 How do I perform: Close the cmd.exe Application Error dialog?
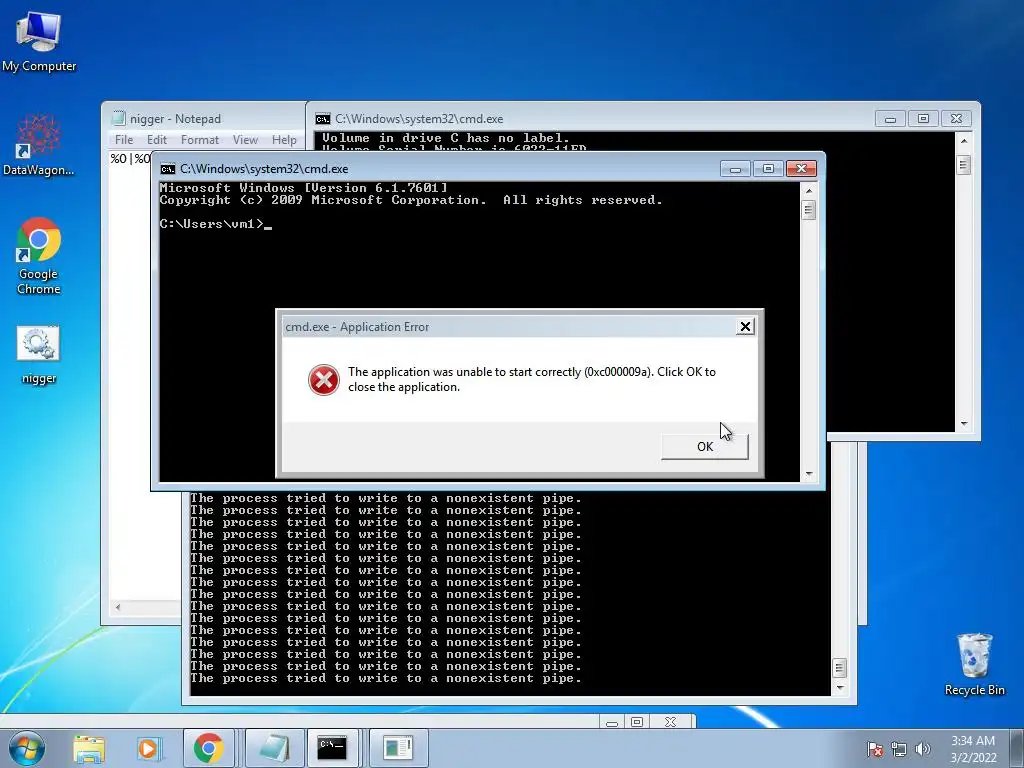coord(745,327)
